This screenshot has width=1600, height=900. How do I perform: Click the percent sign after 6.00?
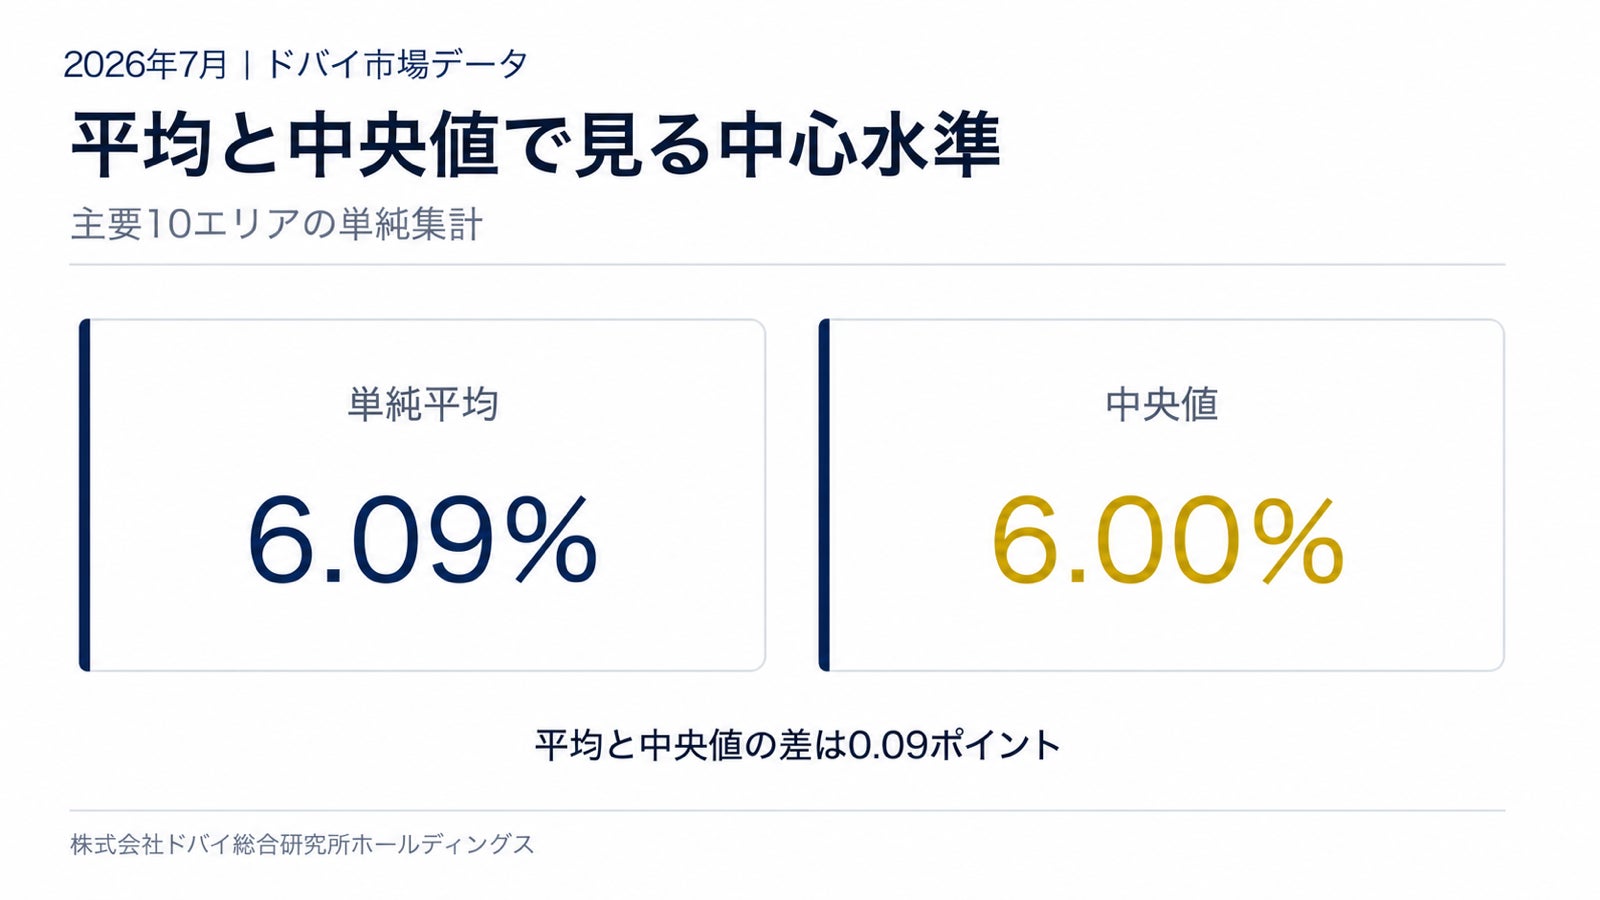(1297, 541)
